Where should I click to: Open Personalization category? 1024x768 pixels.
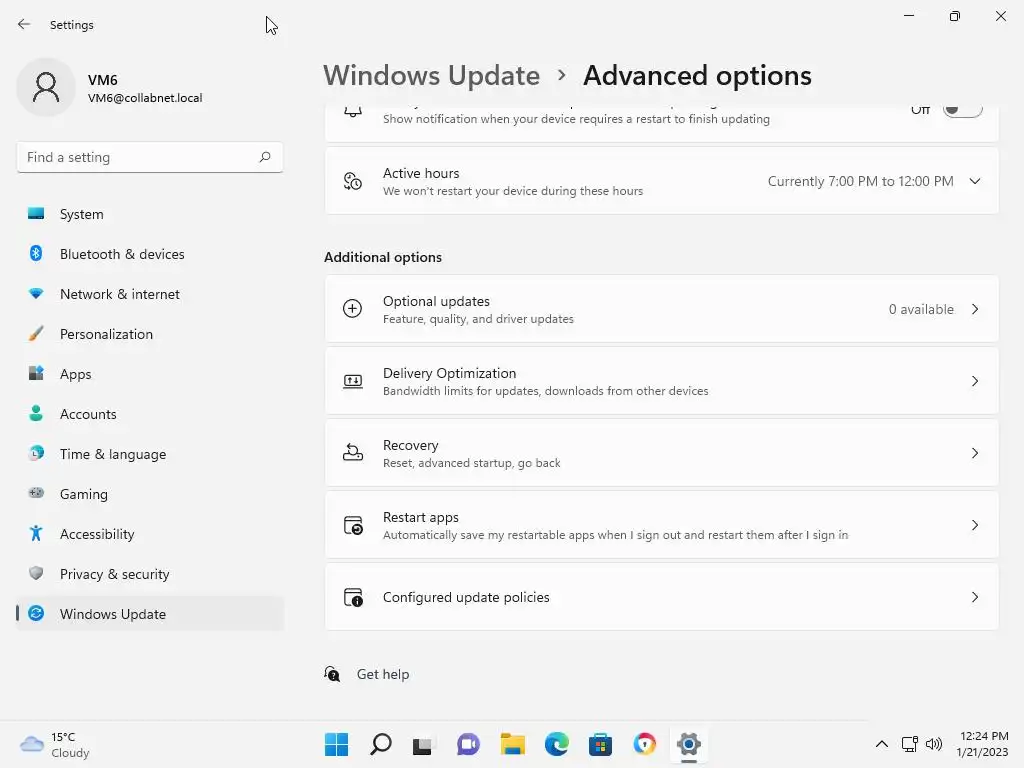150,334
